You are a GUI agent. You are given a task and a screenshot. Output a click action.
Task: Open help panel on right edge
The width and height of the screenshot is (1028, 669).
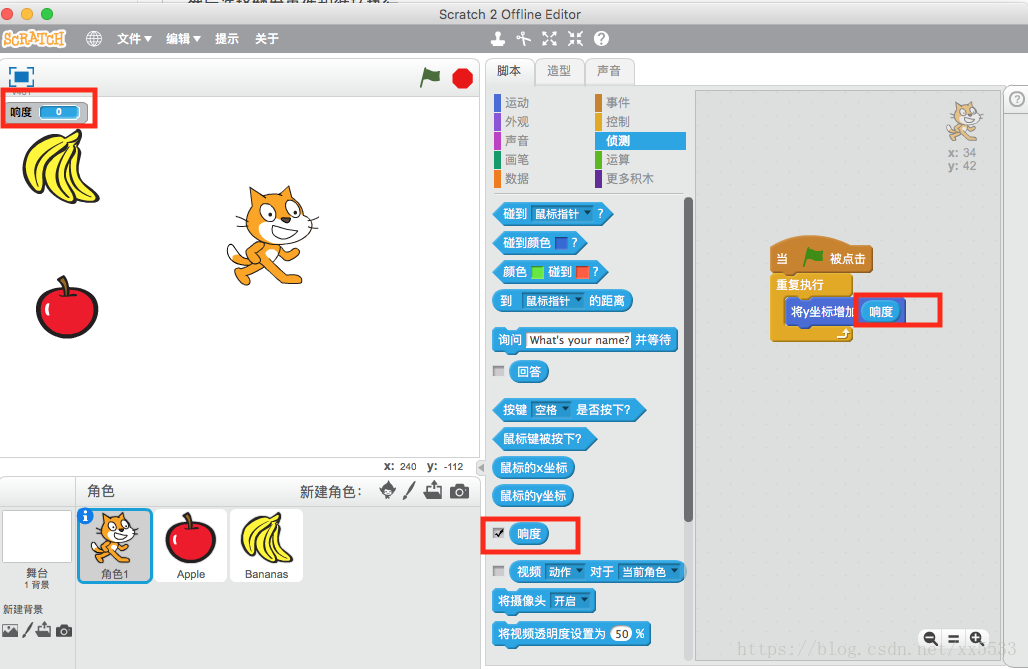click(1016, 99)
